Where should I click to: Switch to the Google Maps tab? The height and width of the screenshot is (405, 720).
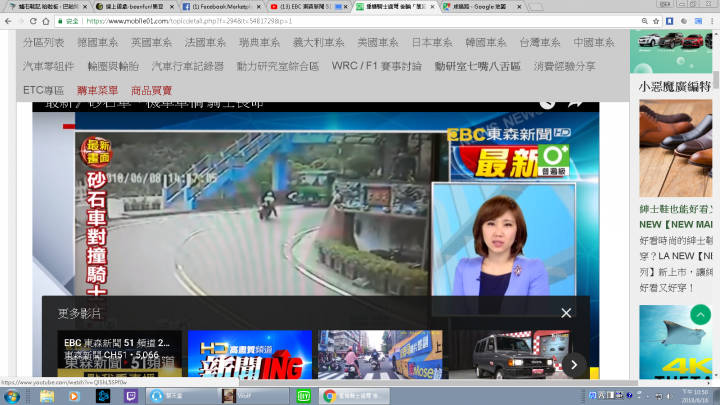click(483, 6)
